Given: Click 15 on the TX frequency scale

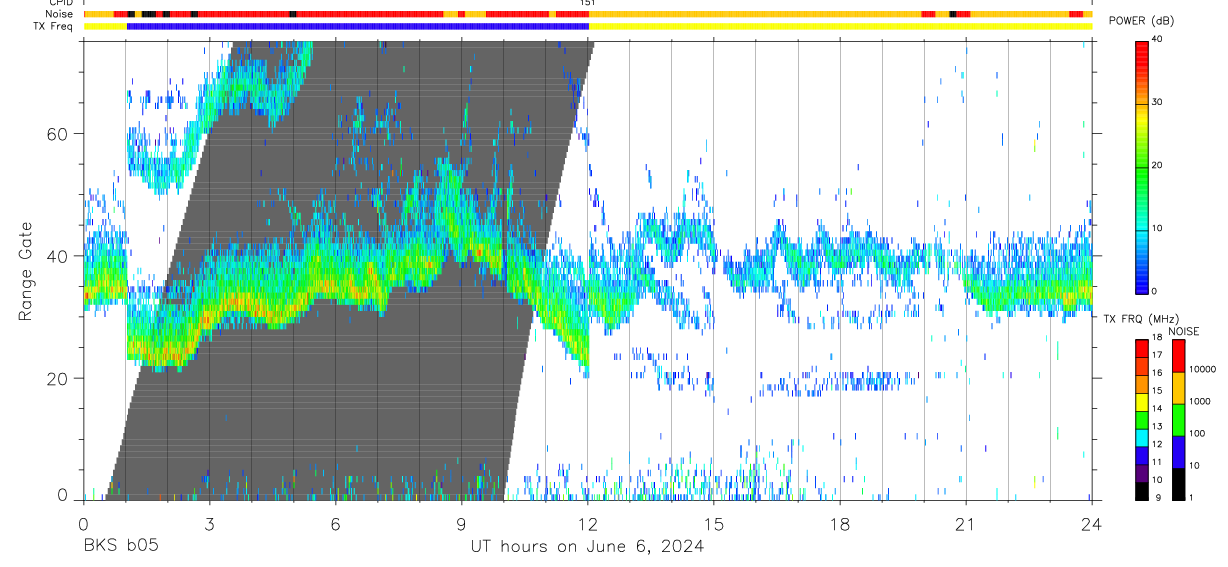Looking at the screenshot, I should tap(1158, 391).
